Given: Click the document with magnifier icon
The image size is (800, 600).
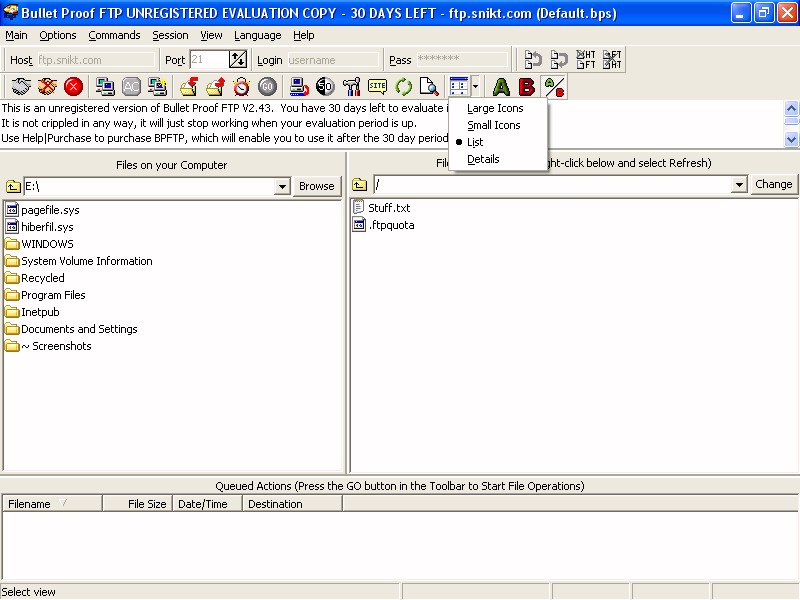Looking at the screenshot, I should 430,86.
